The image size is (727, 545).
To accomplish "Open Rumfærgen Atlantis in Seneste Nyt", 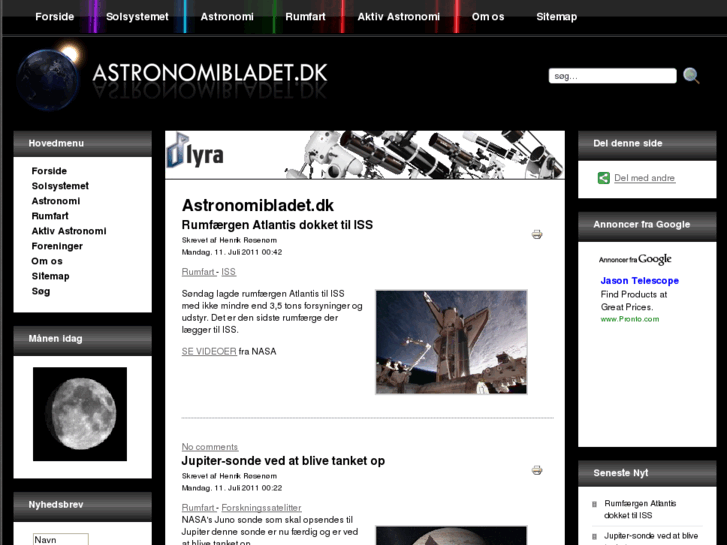I will tap(640, 509).
